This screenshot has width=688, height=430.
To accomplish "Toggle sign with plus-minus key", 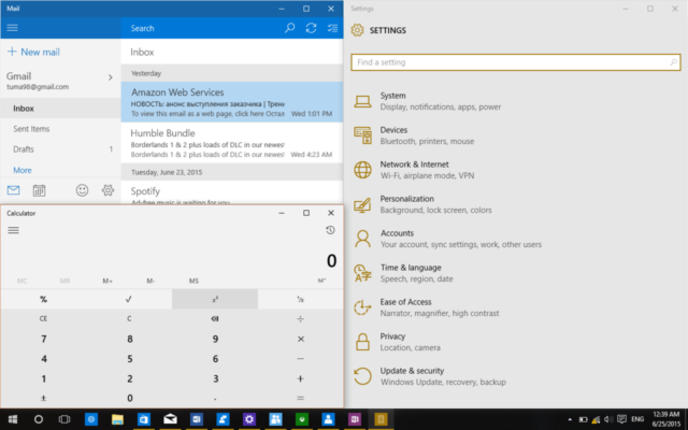I will 43,398.
